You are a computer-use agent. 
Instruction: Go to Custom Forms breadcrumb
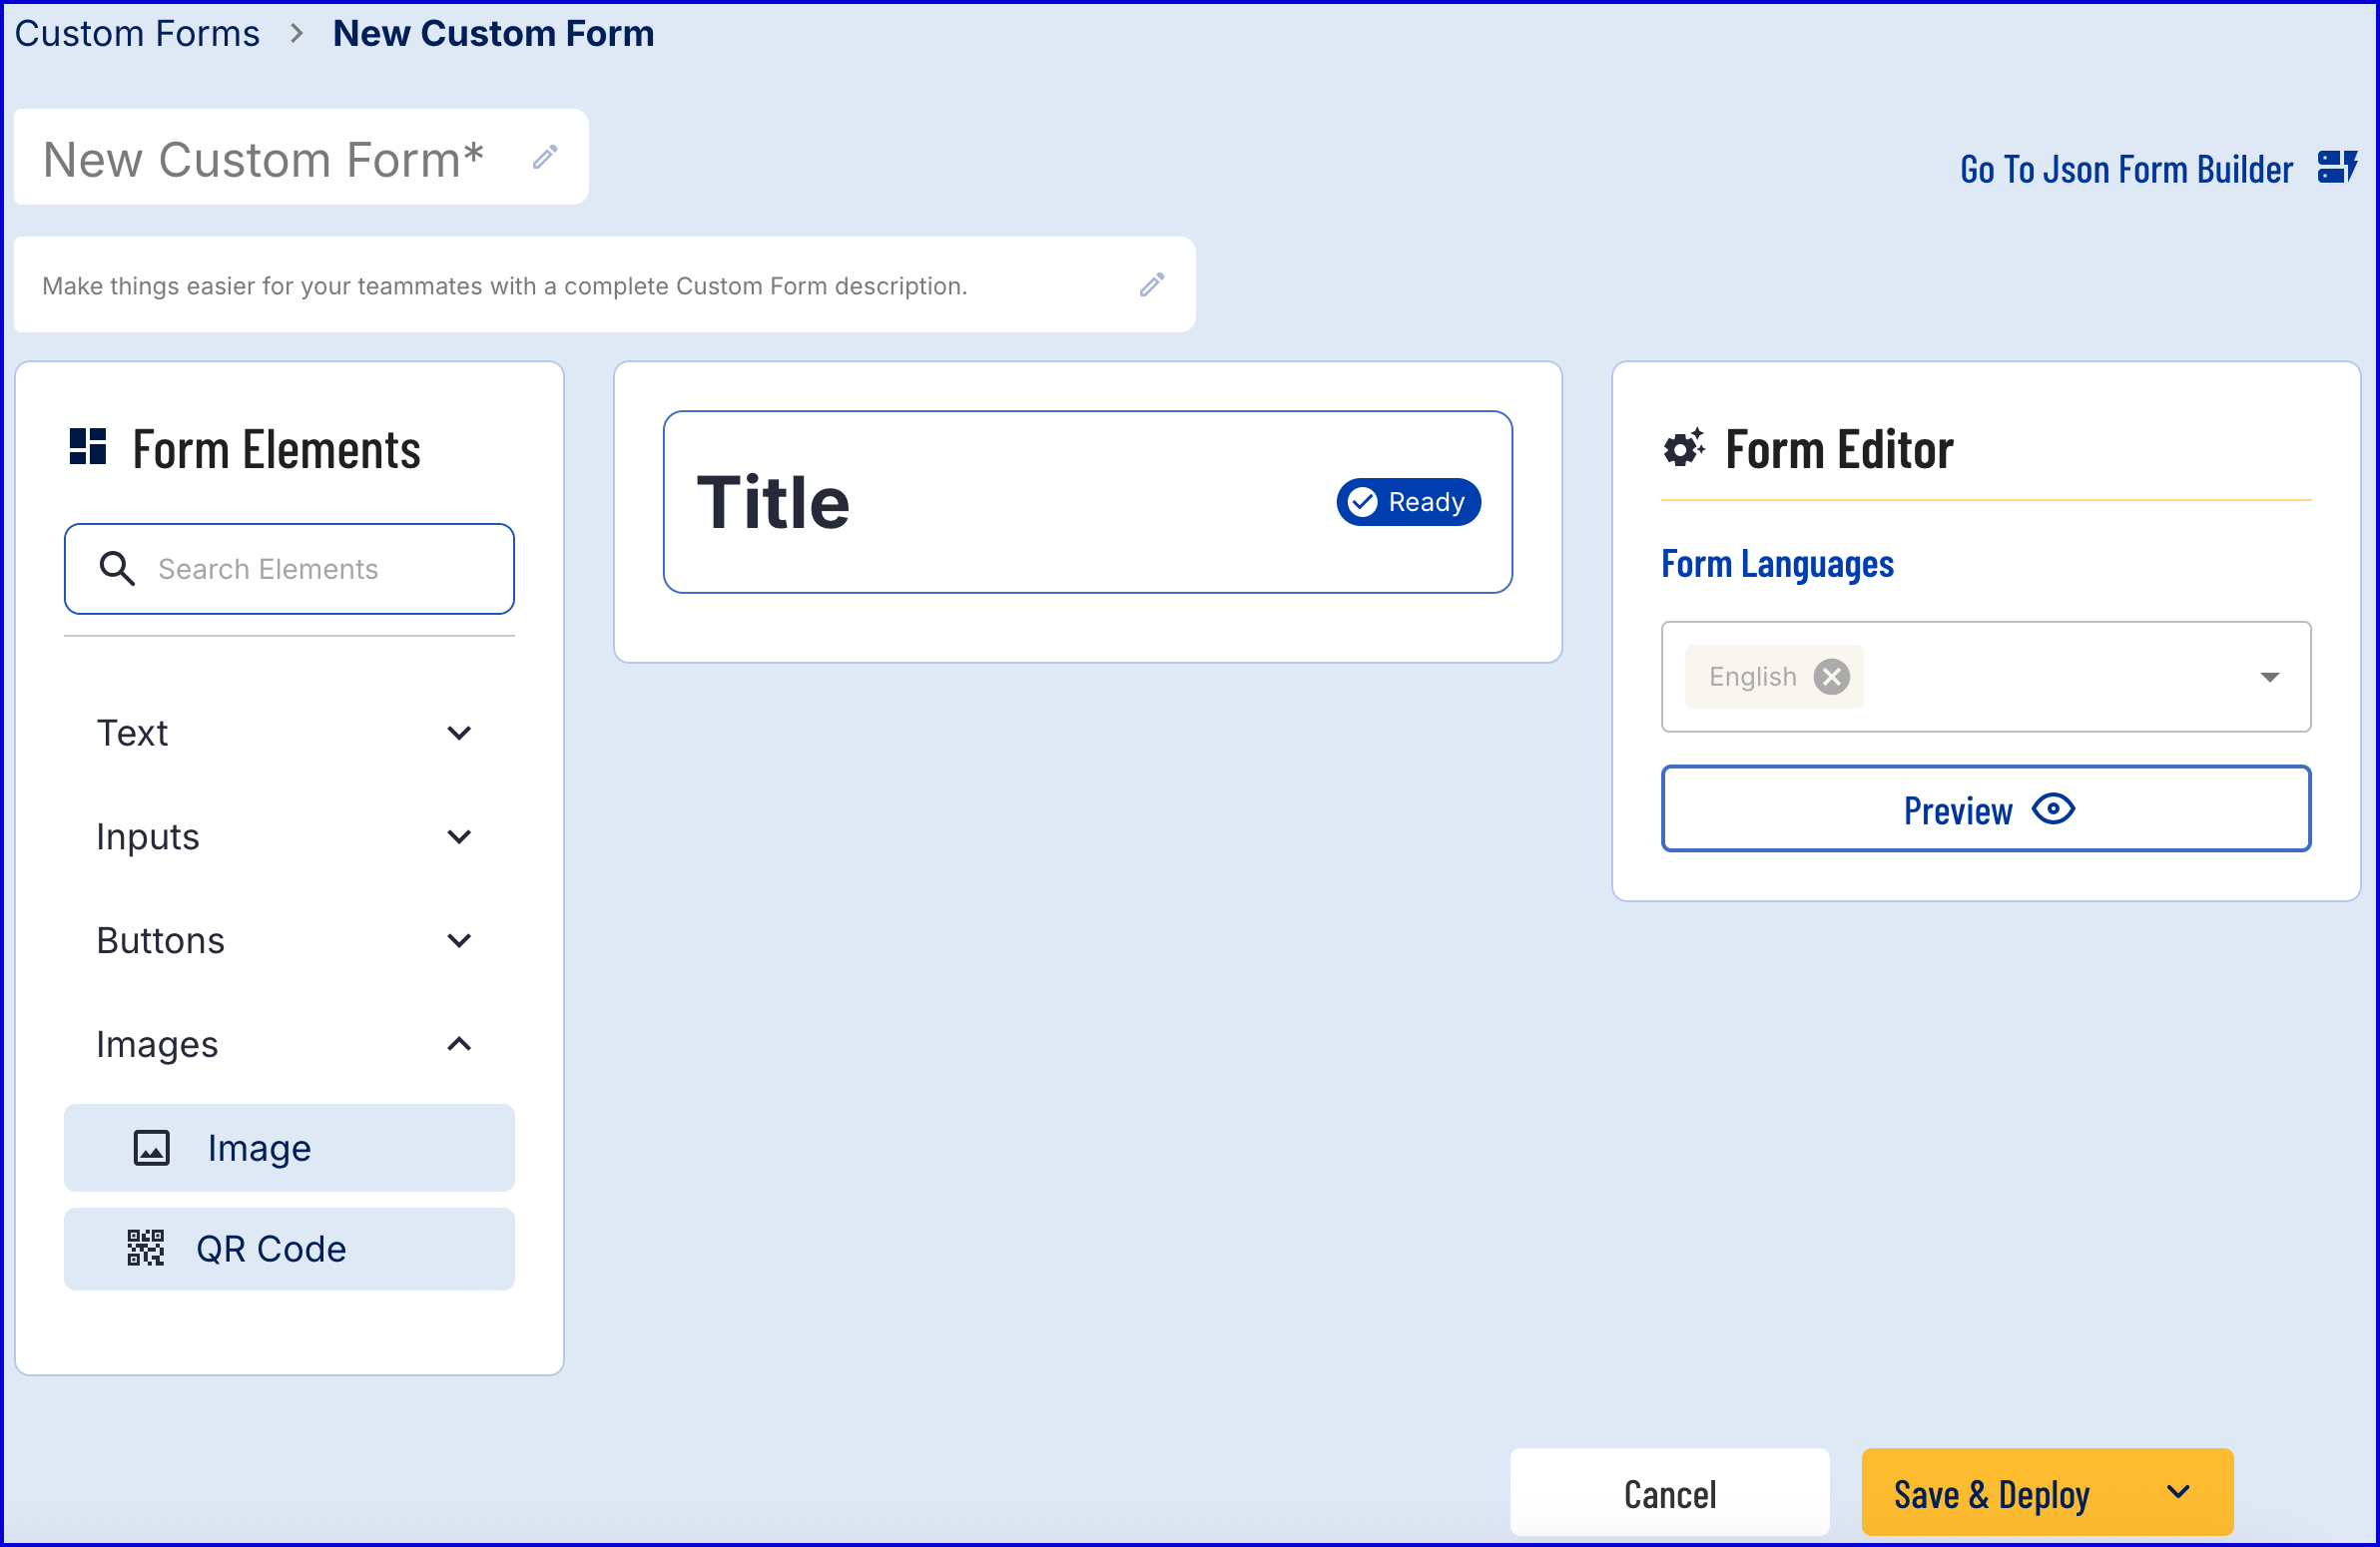[x=137, y=33]
